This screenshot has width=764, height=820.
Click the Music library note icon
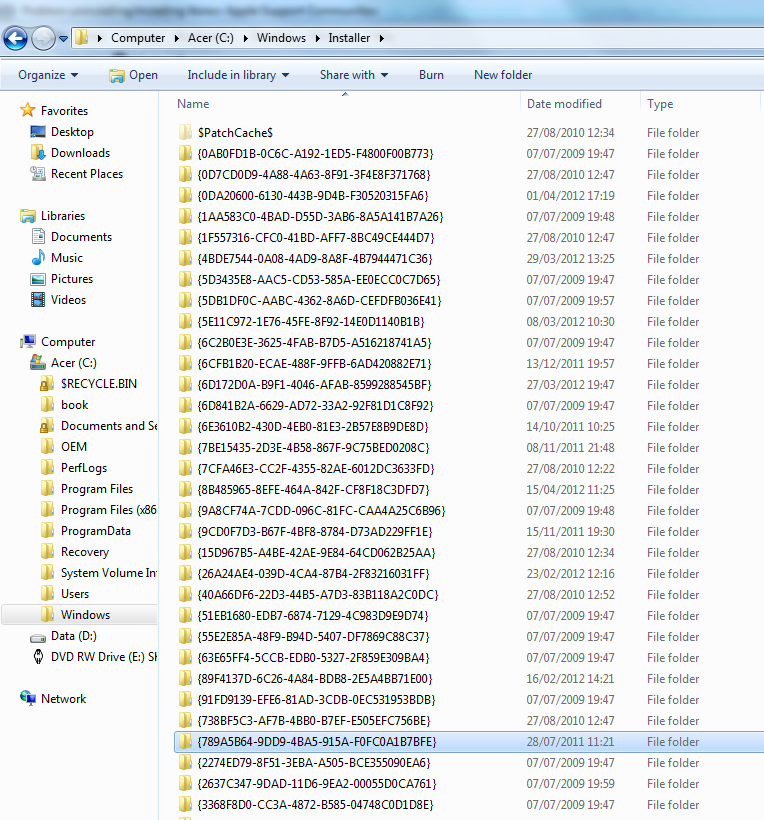(x=38, y=257)
